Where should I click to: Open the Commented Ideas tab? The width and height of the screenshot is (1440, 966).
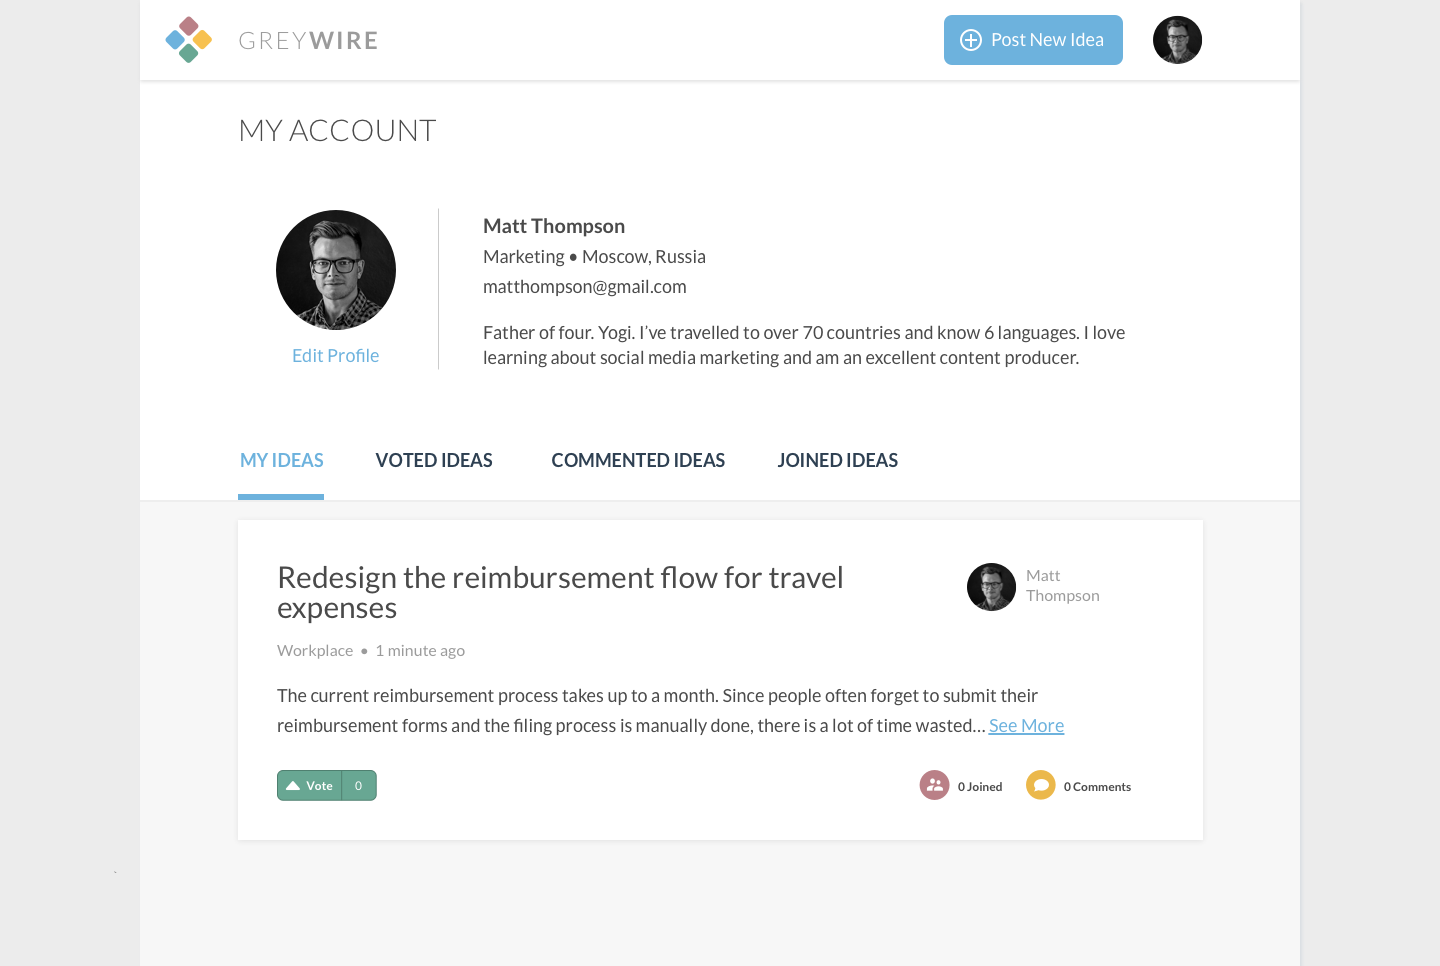click(638, 461)
